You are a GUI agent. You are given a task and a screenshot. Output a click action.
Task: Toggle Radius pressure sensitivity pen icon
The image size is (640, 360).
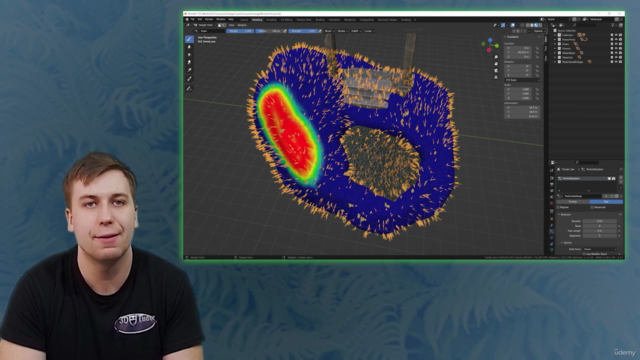tap(285, 31)
